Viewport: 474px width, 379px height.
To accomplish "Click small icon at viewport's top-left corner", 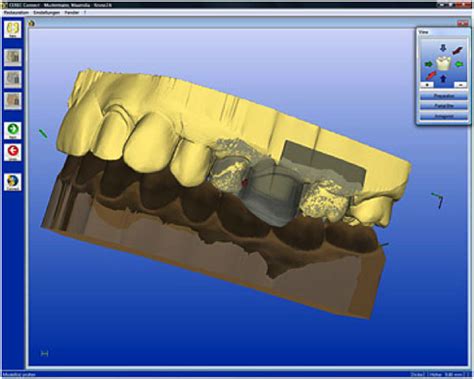I will click(x=32, y=23).
